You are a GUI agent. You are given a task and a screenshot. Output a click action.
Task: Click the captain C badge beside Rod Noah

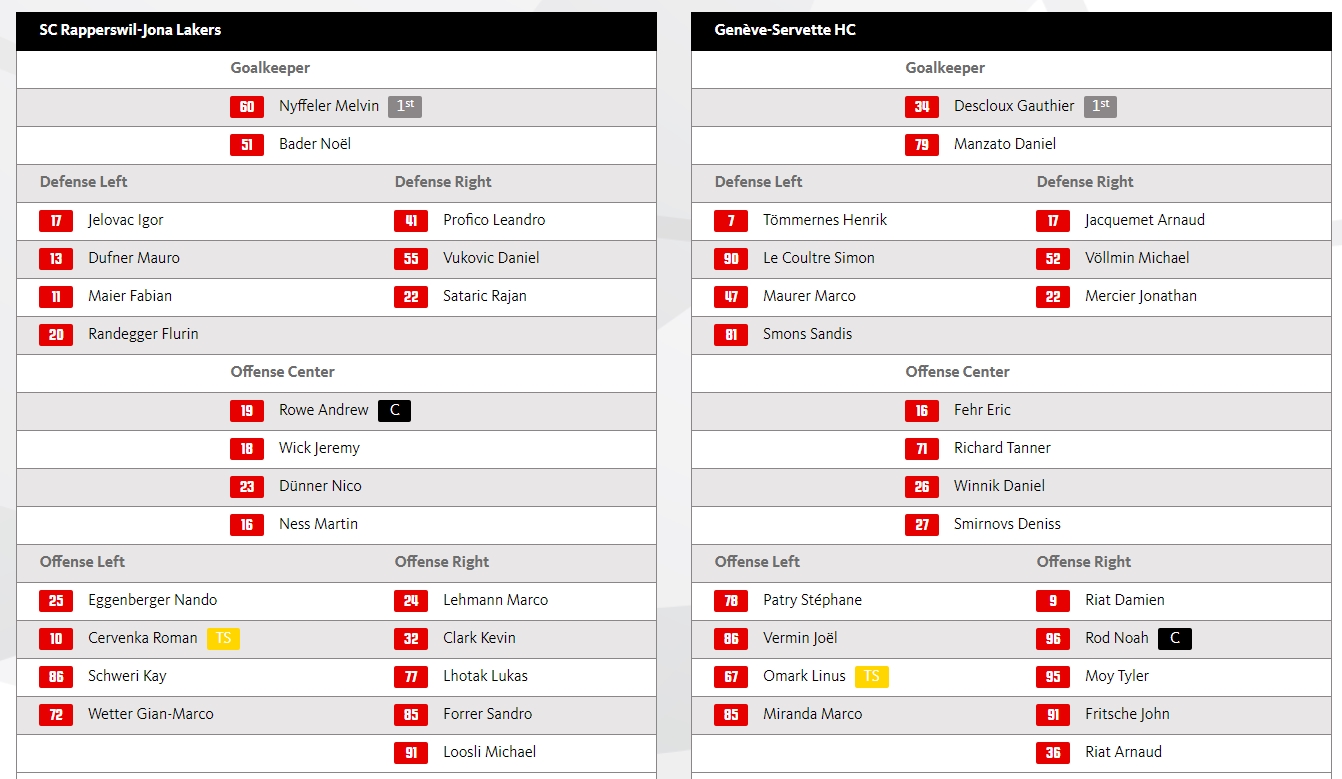1175,638
